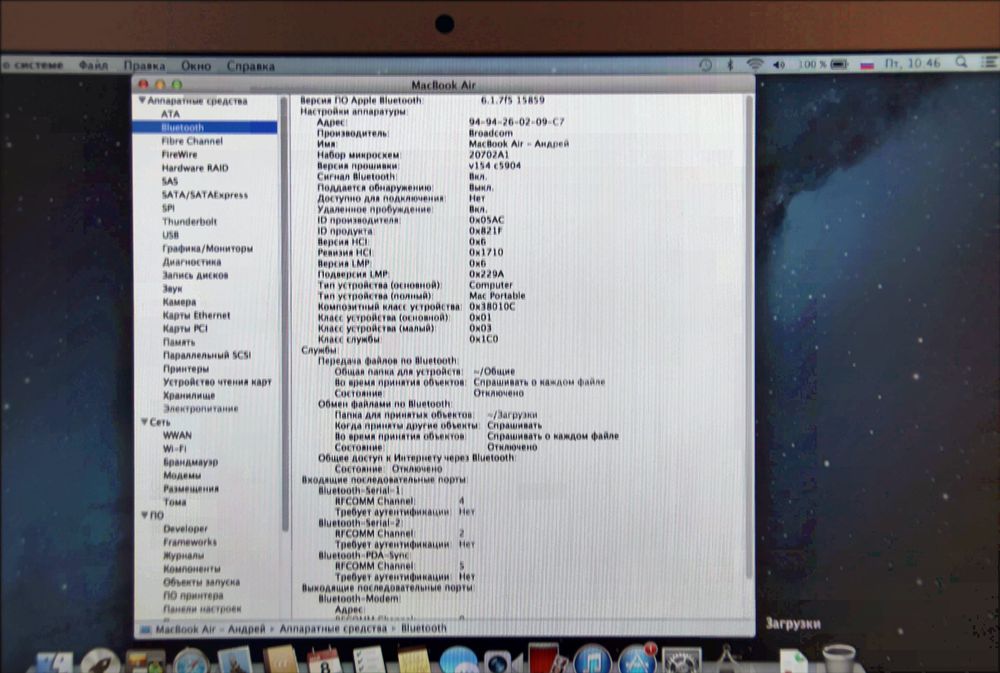
Task: Click the volume speaker icon
Action: tap(779, 64)
